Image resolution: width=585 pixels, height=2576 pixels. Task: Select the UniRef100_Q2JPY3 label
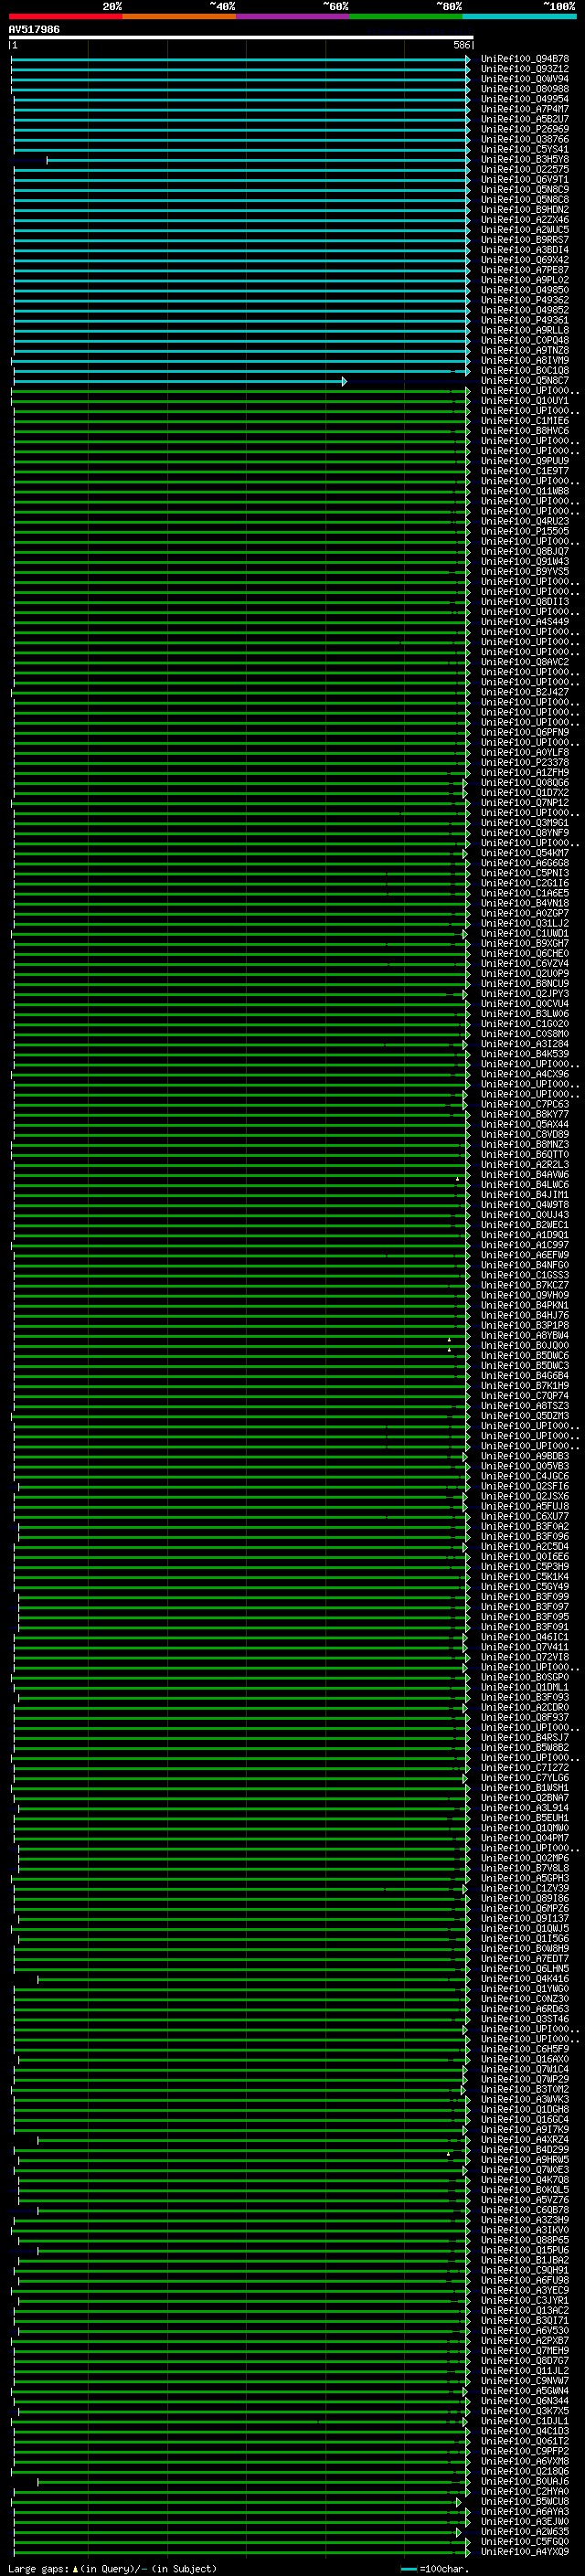524,994
